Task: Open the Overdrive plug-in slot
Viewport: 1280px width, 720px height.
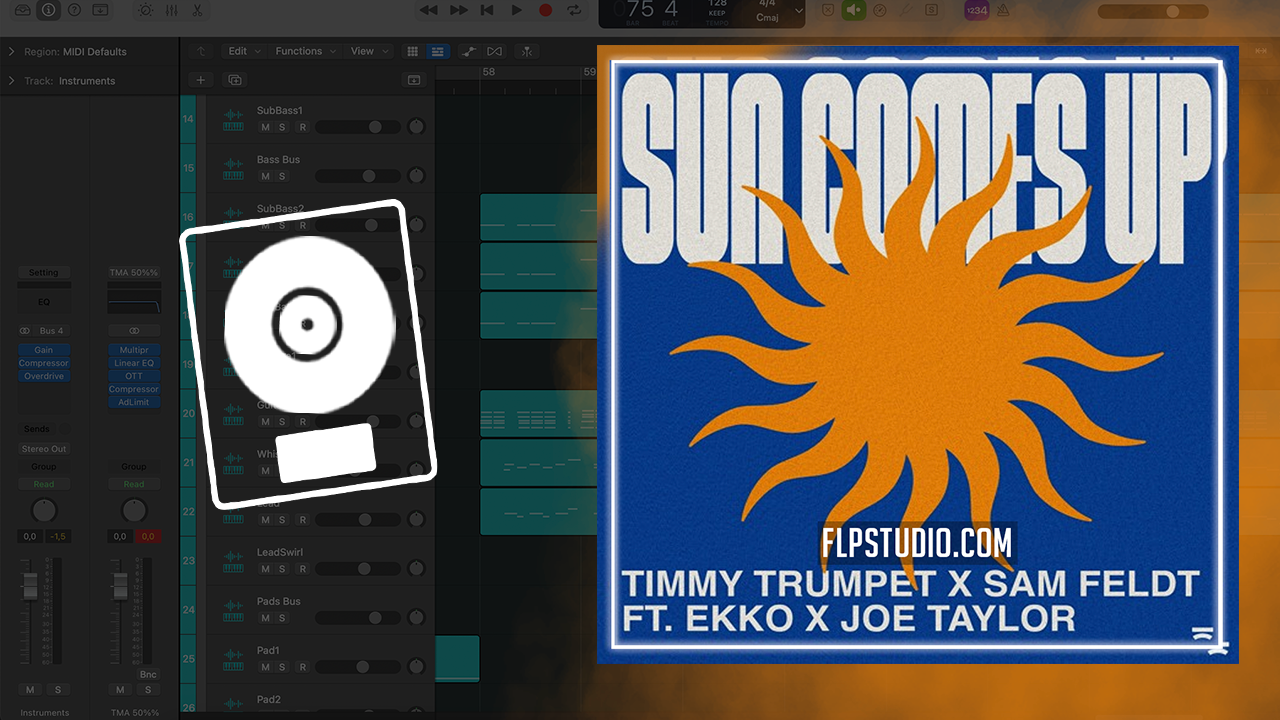Action: coord(43,376)
